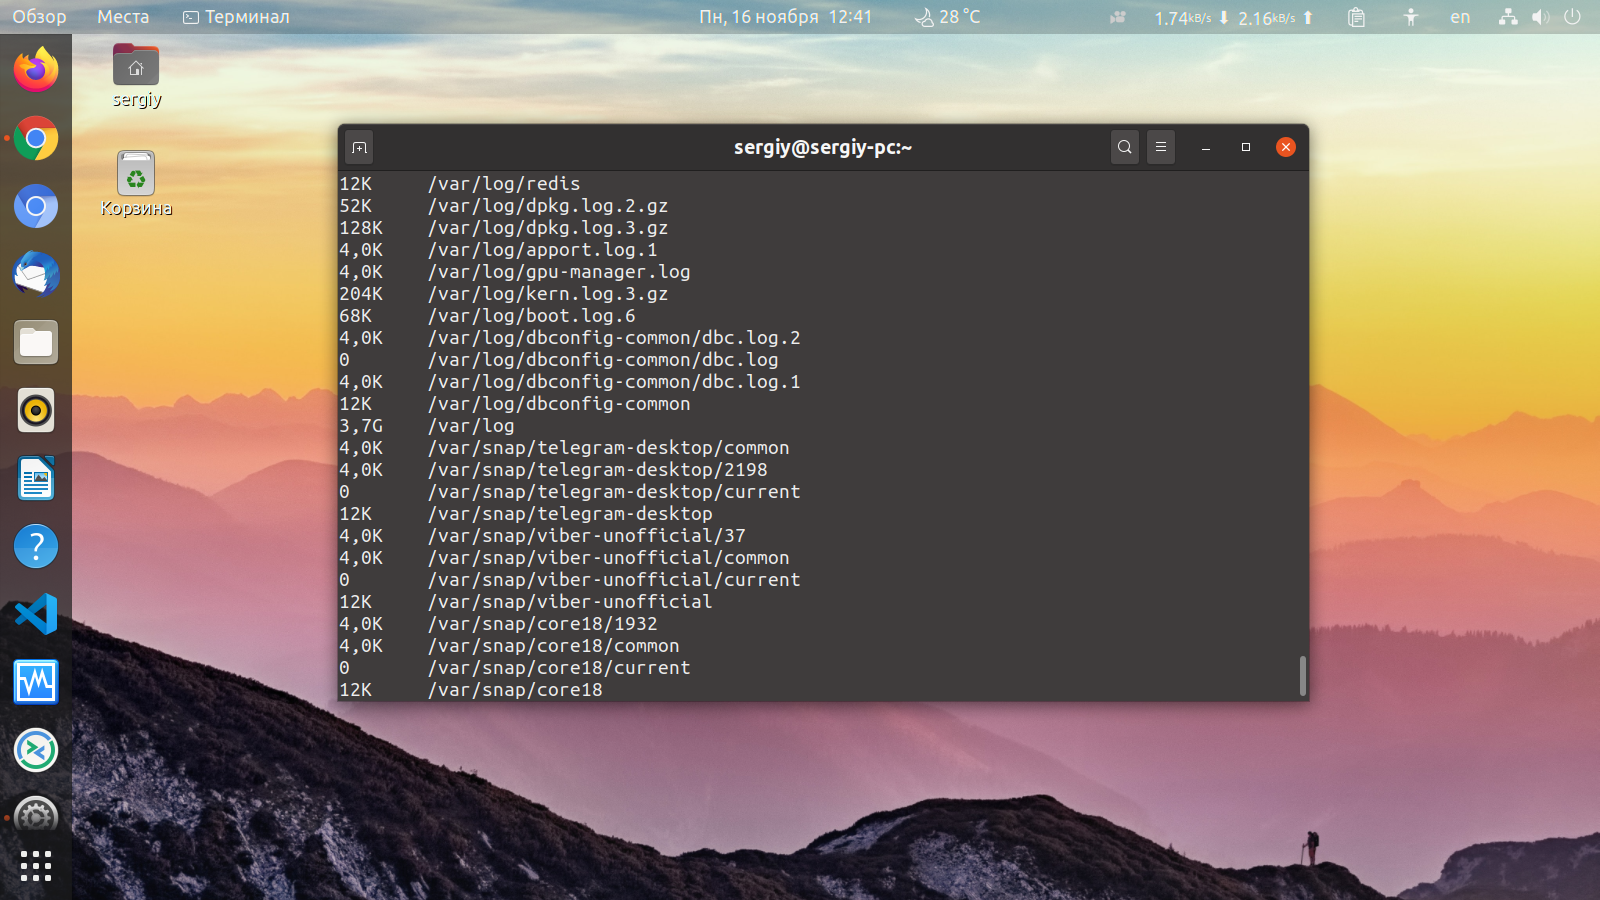Click the terminal title sergiy@sergiy-pc:~
The width and height of the screenshot is (1600, 900).
point(823,147)
